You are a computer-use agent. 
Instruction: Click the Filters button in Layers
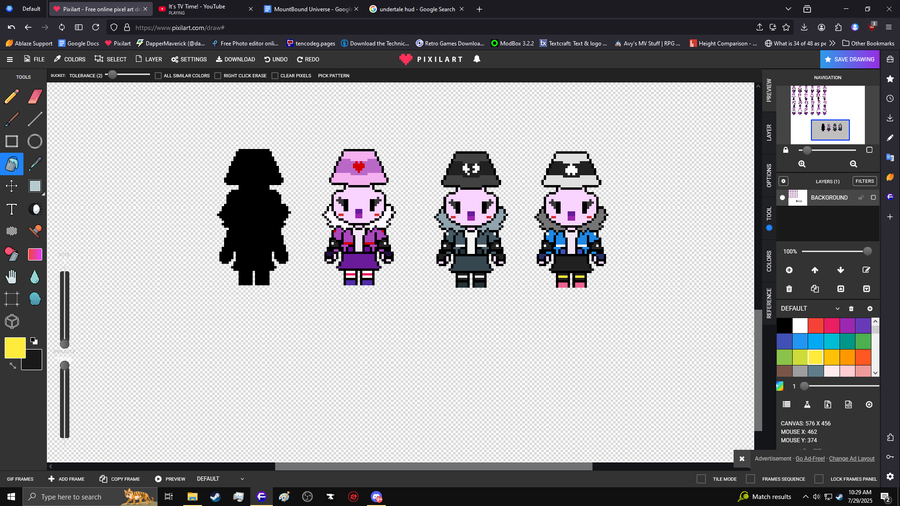[x=864, y=181]
